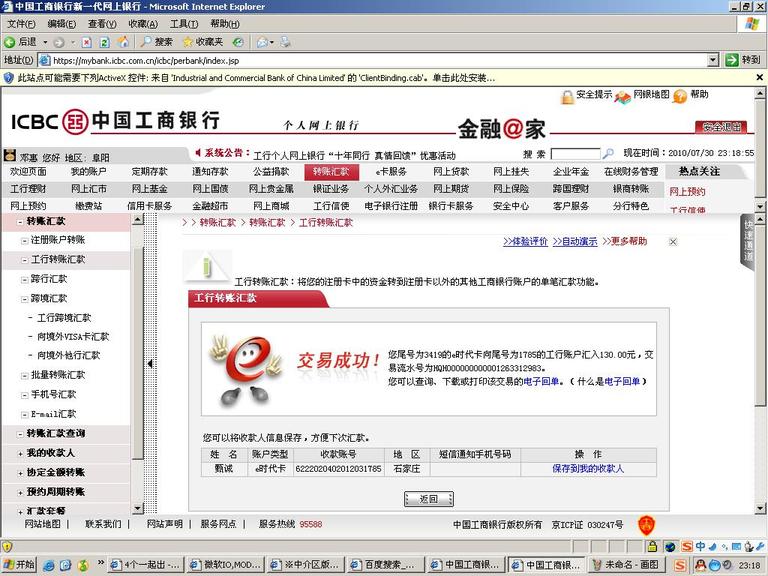
Task: Click the Home icon in IE toolbar
Action: (123, 42)
